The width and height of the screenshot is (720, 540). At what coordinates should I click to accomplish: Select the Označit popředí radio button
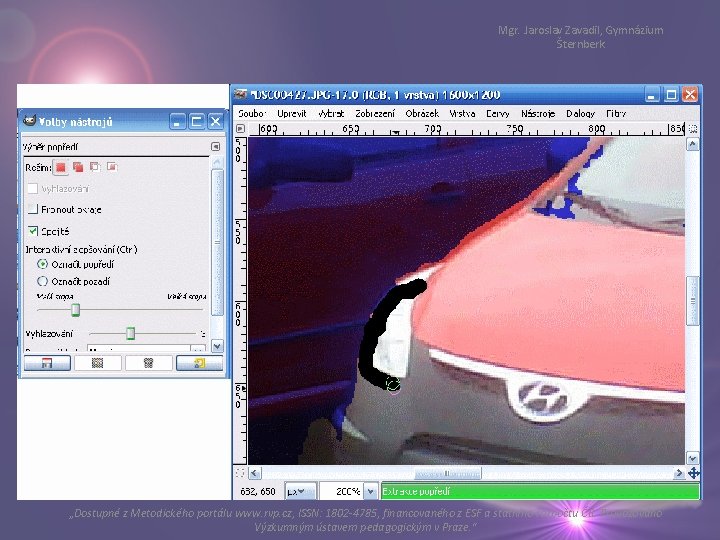(42, 264)
